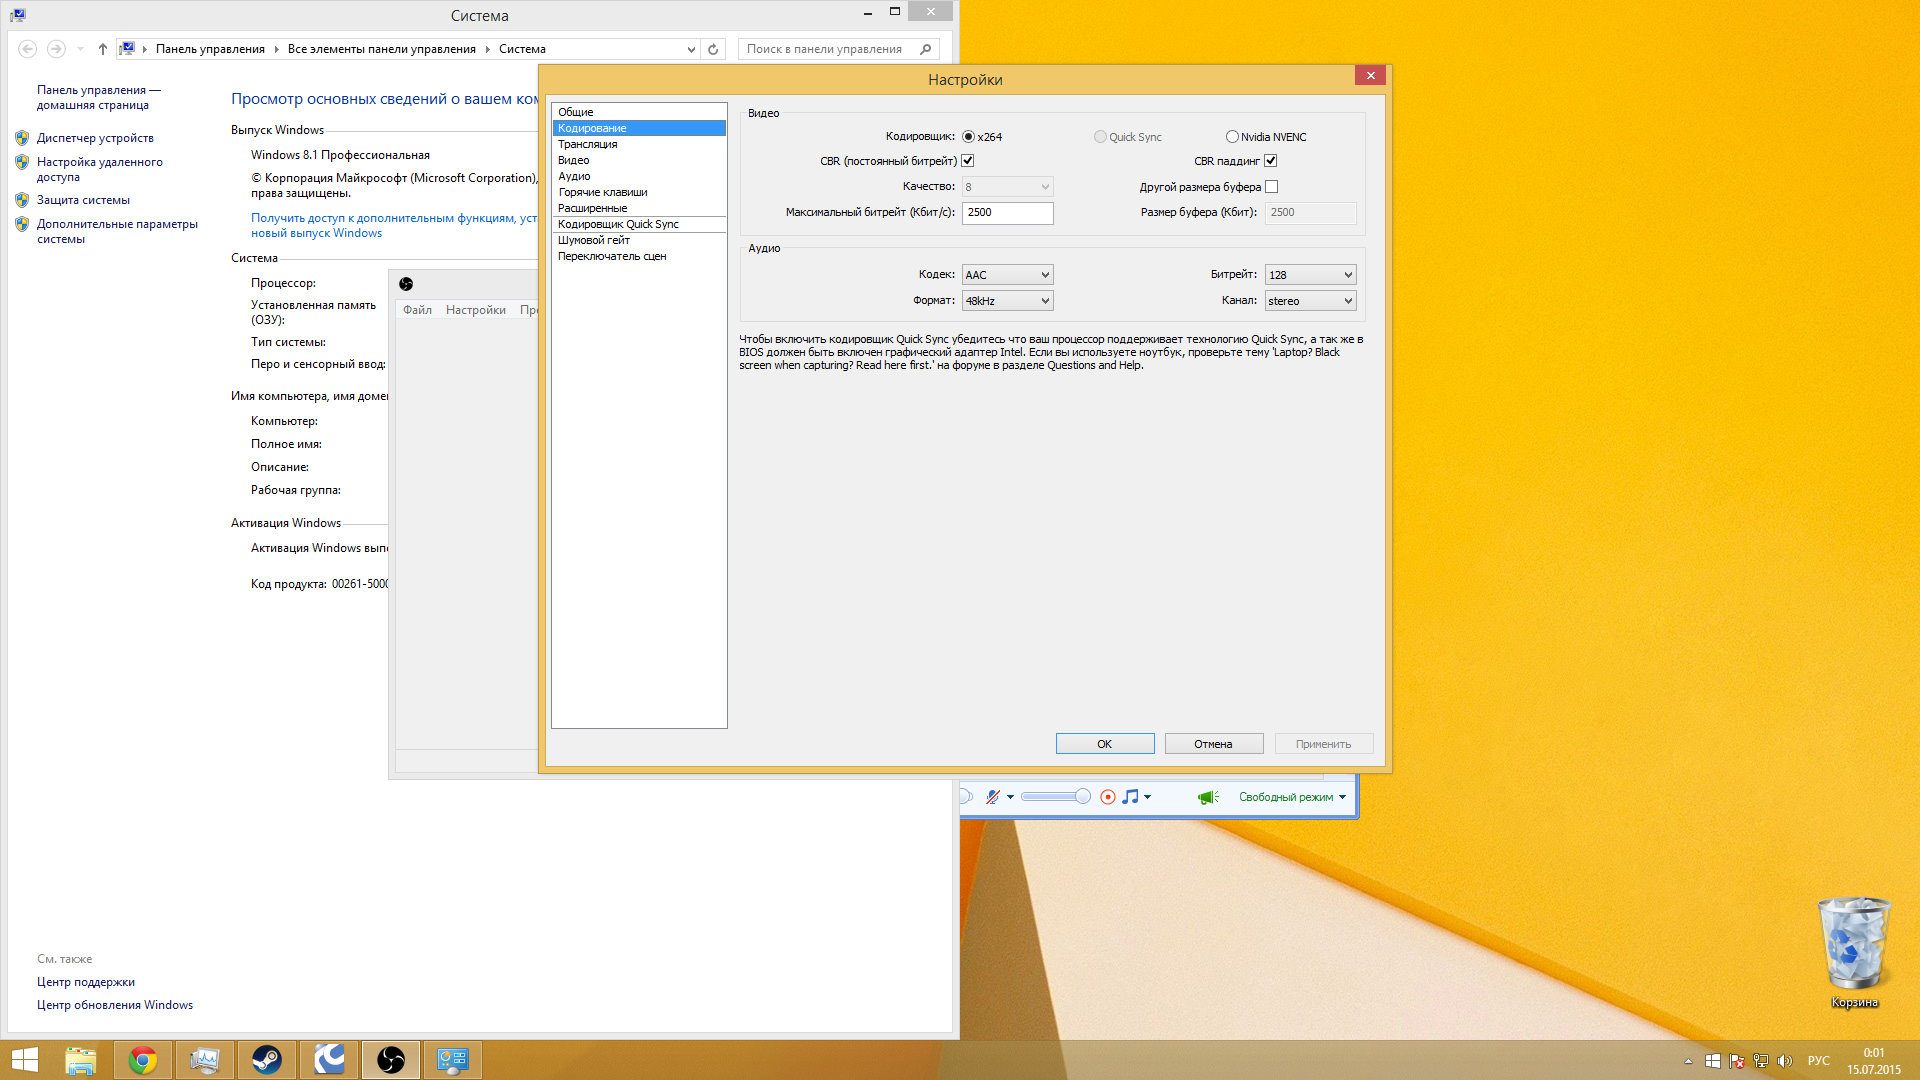Go up one level in Control Panel
Viewport: 1920px width, 1080px height.
(x=102, y=49)
